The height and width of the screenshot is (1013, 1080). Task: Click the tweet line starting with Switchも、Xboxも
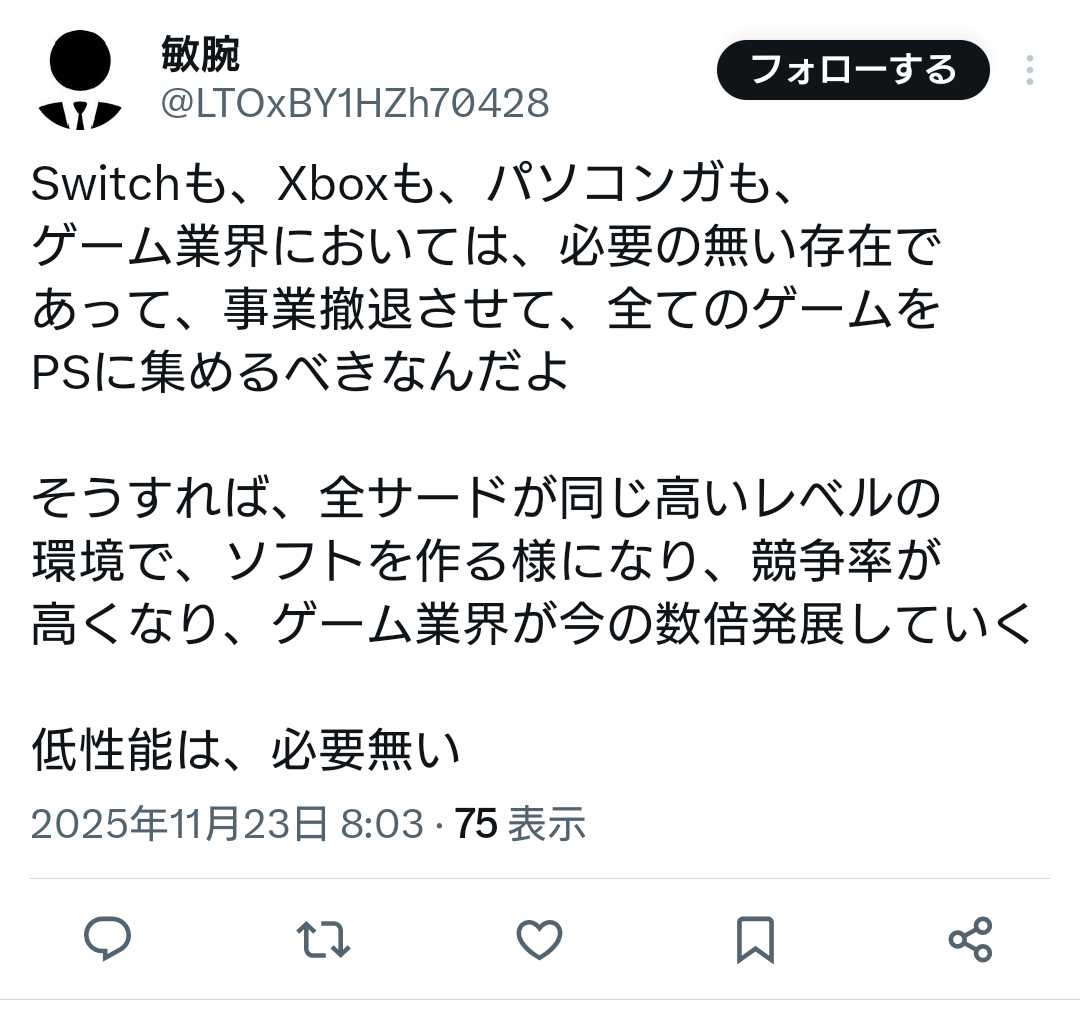tap(412, 184)
